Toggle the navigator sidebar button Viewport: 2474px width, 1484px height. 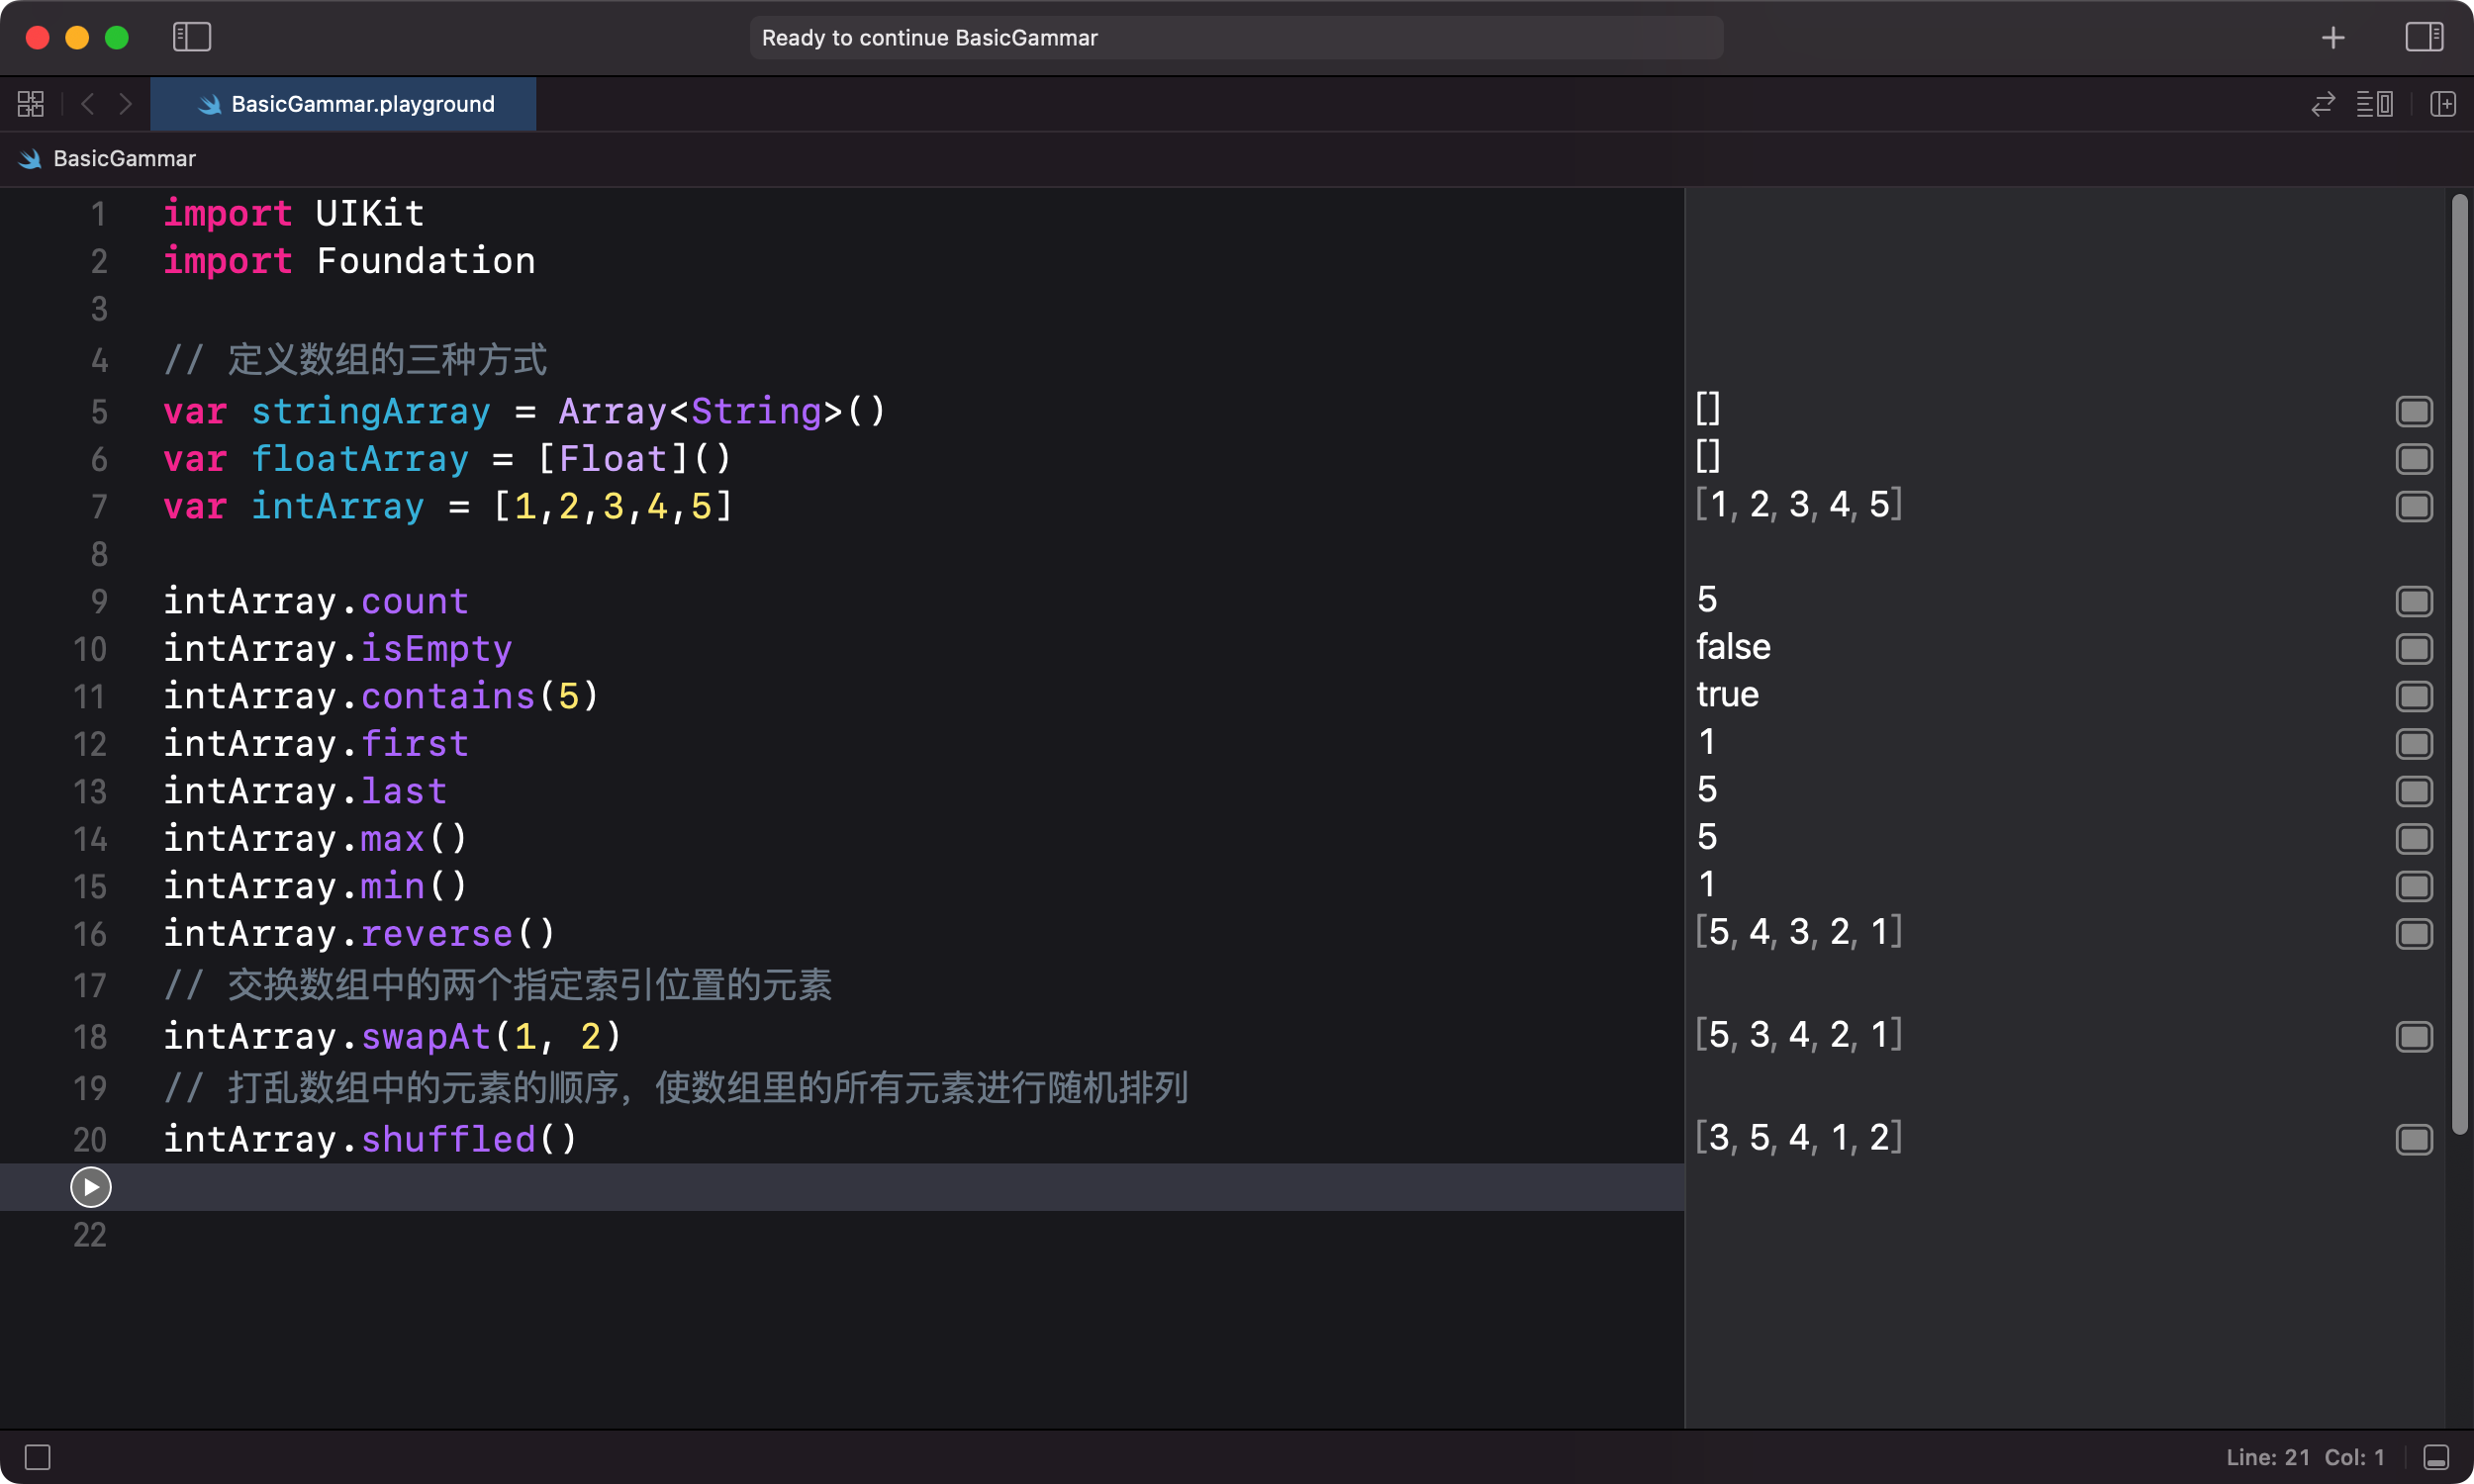point(192,37)
